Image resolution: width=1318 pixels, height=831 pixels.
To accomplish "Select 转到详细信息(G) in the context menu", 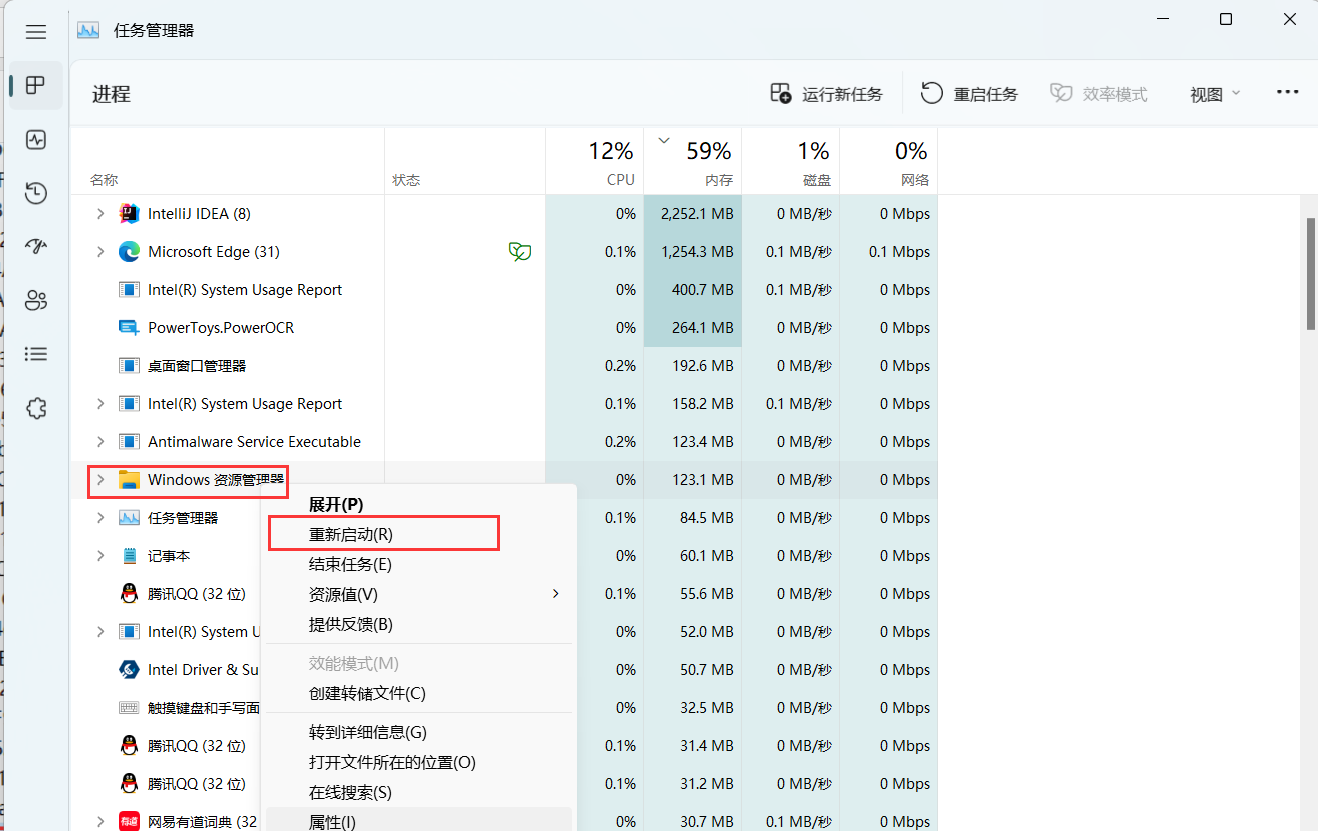I will click(x=418, y=733).
